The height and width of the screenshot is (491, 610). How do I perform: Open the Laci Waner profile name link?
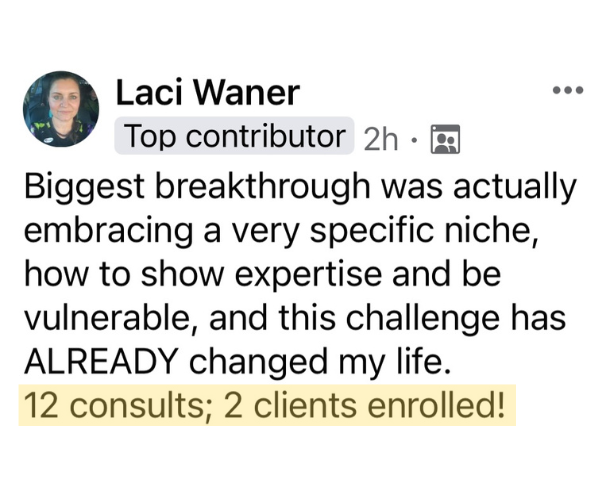207,92
